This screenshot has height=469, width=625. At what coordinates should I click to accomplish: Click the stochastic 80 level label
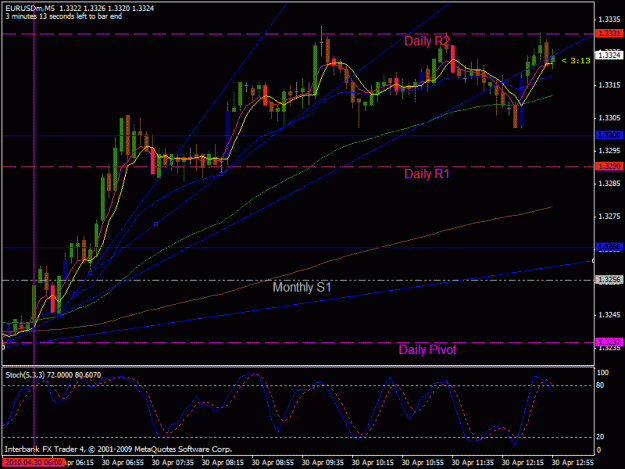(x=600, y=385)
